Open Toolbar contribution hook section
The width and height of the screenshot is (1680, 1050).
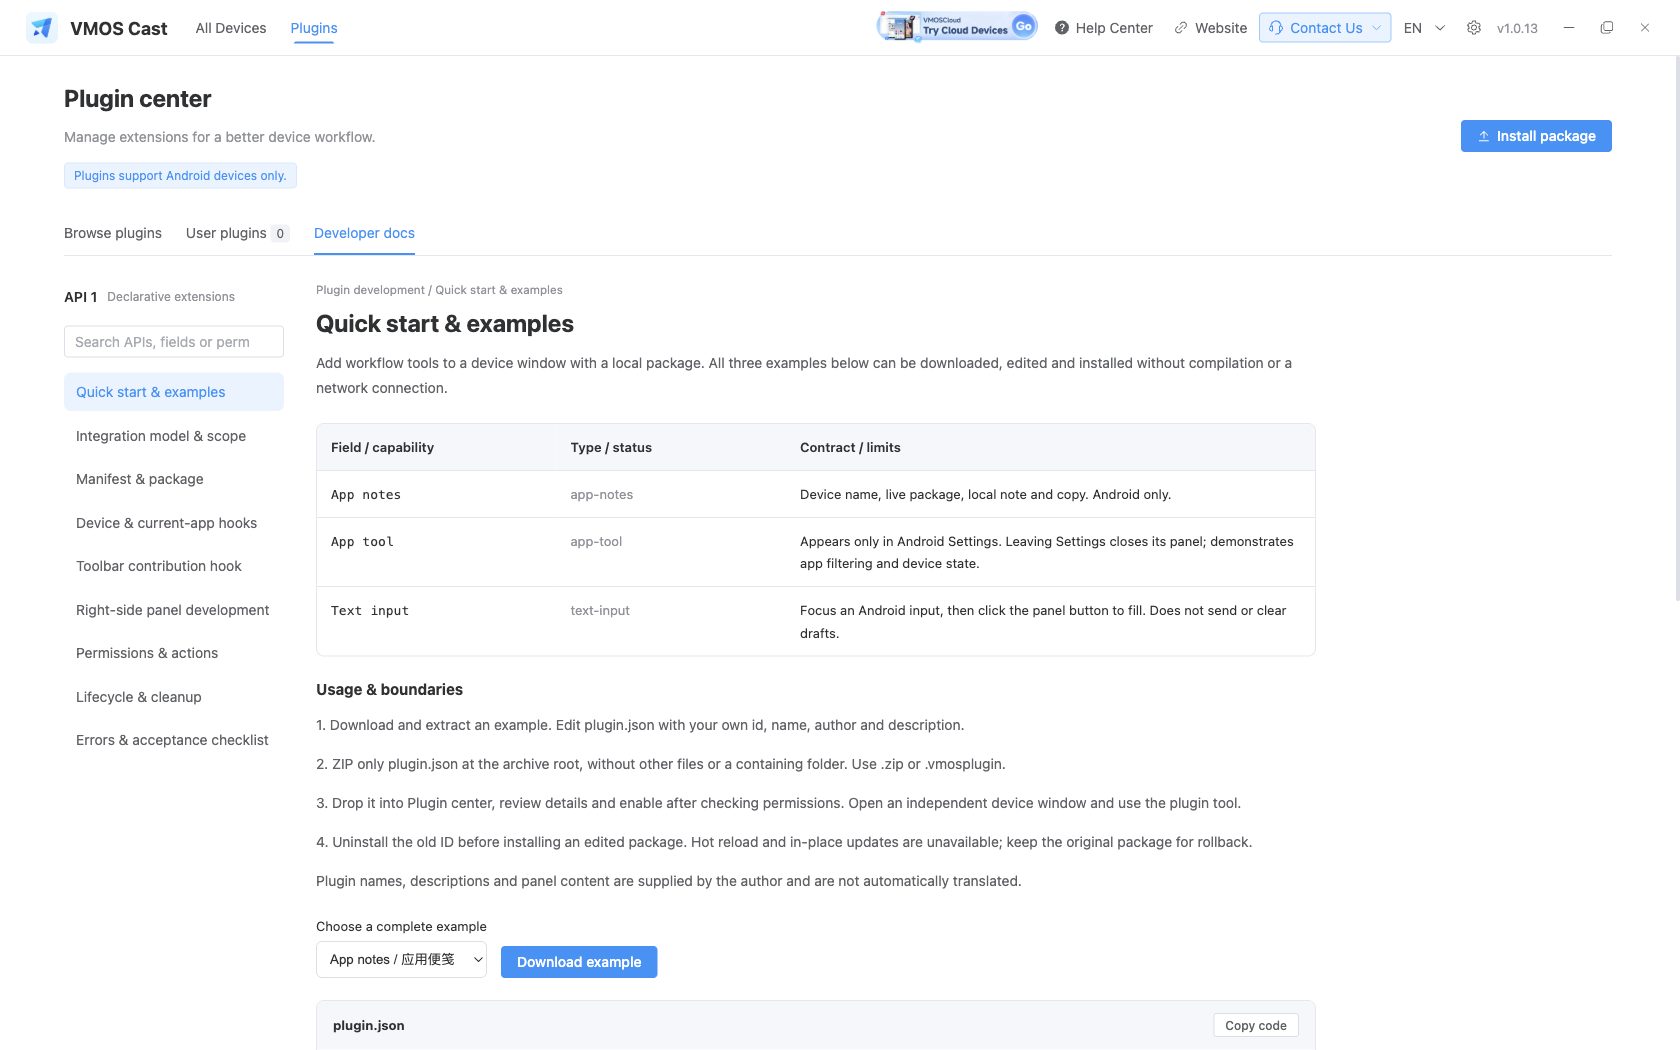point(174,566)
